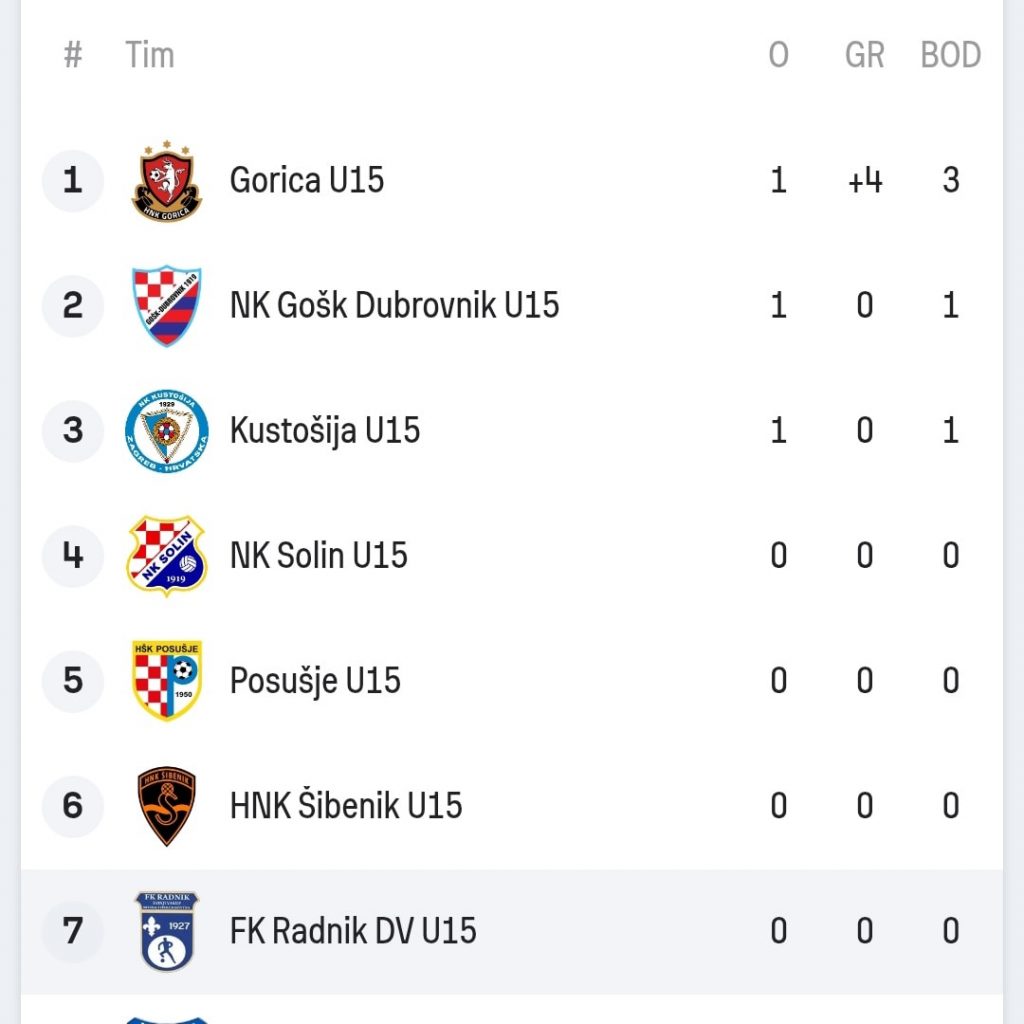
Task: Tap the Kustošija U15 club logo
Action: [167, 431]
